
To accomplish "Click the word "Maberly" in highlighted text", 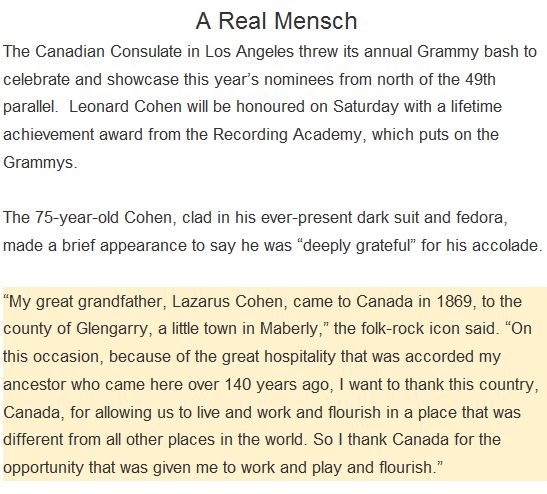I will pyautogui.click(x=288, y=329).
